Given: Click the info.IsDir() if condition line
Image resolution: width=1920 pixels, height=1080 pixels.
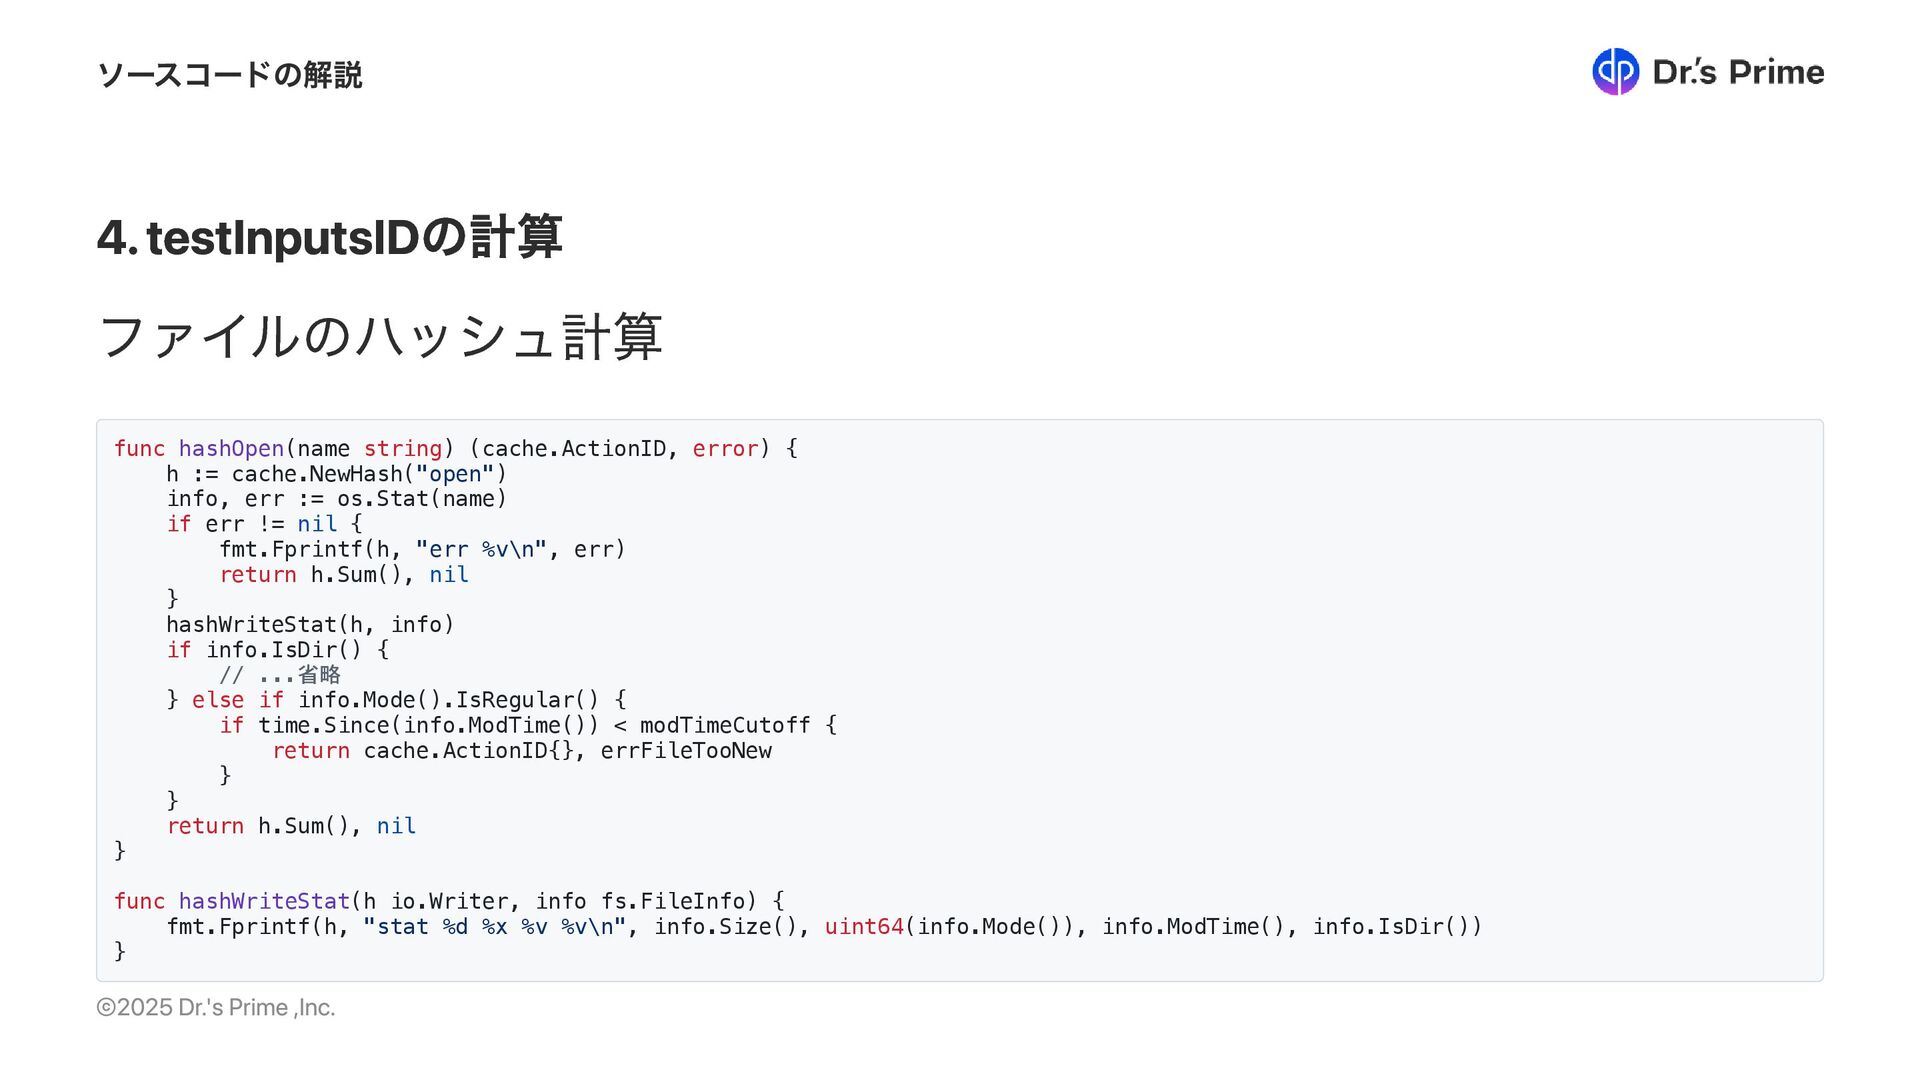Looking at the screenshot, I should 278,650.
